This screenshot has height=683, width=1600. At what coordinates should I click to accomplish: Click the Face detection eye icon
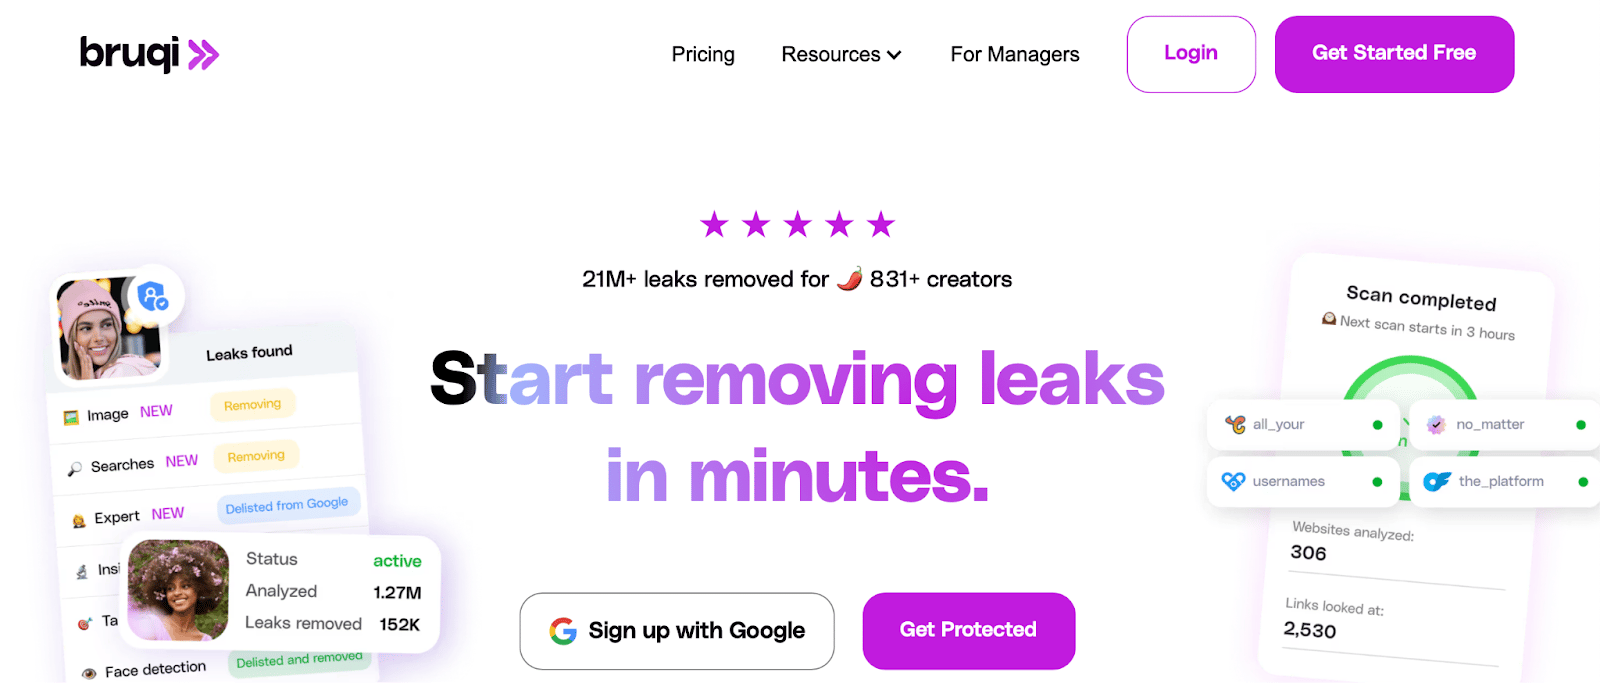(x=89, y=673)
